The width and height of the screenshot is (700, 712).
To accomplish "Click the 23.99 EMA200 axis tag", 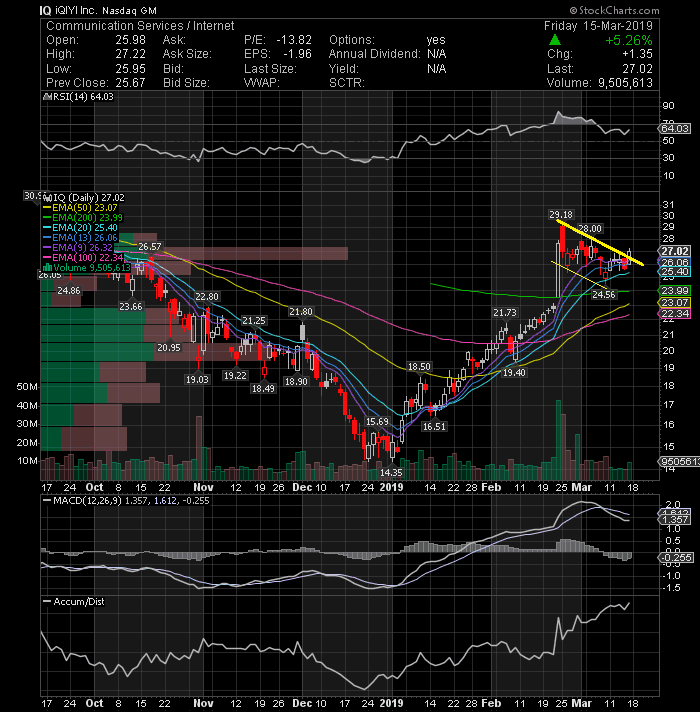I will 675,291.
